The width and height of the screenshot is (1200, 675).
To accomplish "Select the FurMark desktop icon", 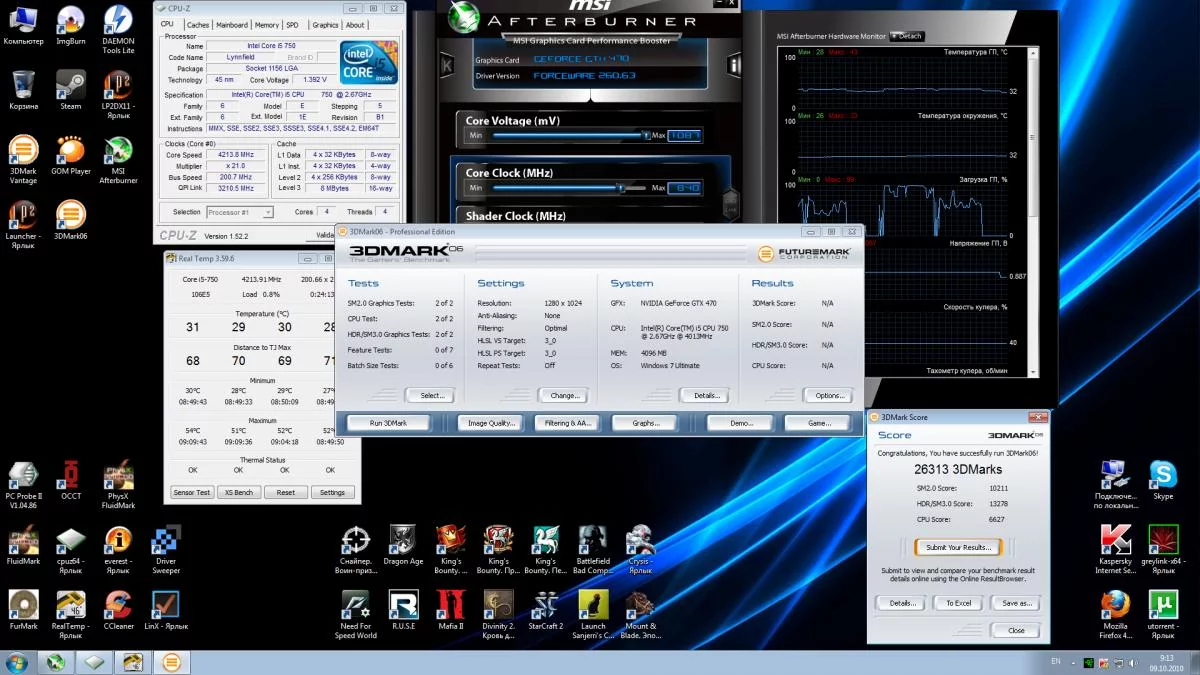I will tap(23, 604).
